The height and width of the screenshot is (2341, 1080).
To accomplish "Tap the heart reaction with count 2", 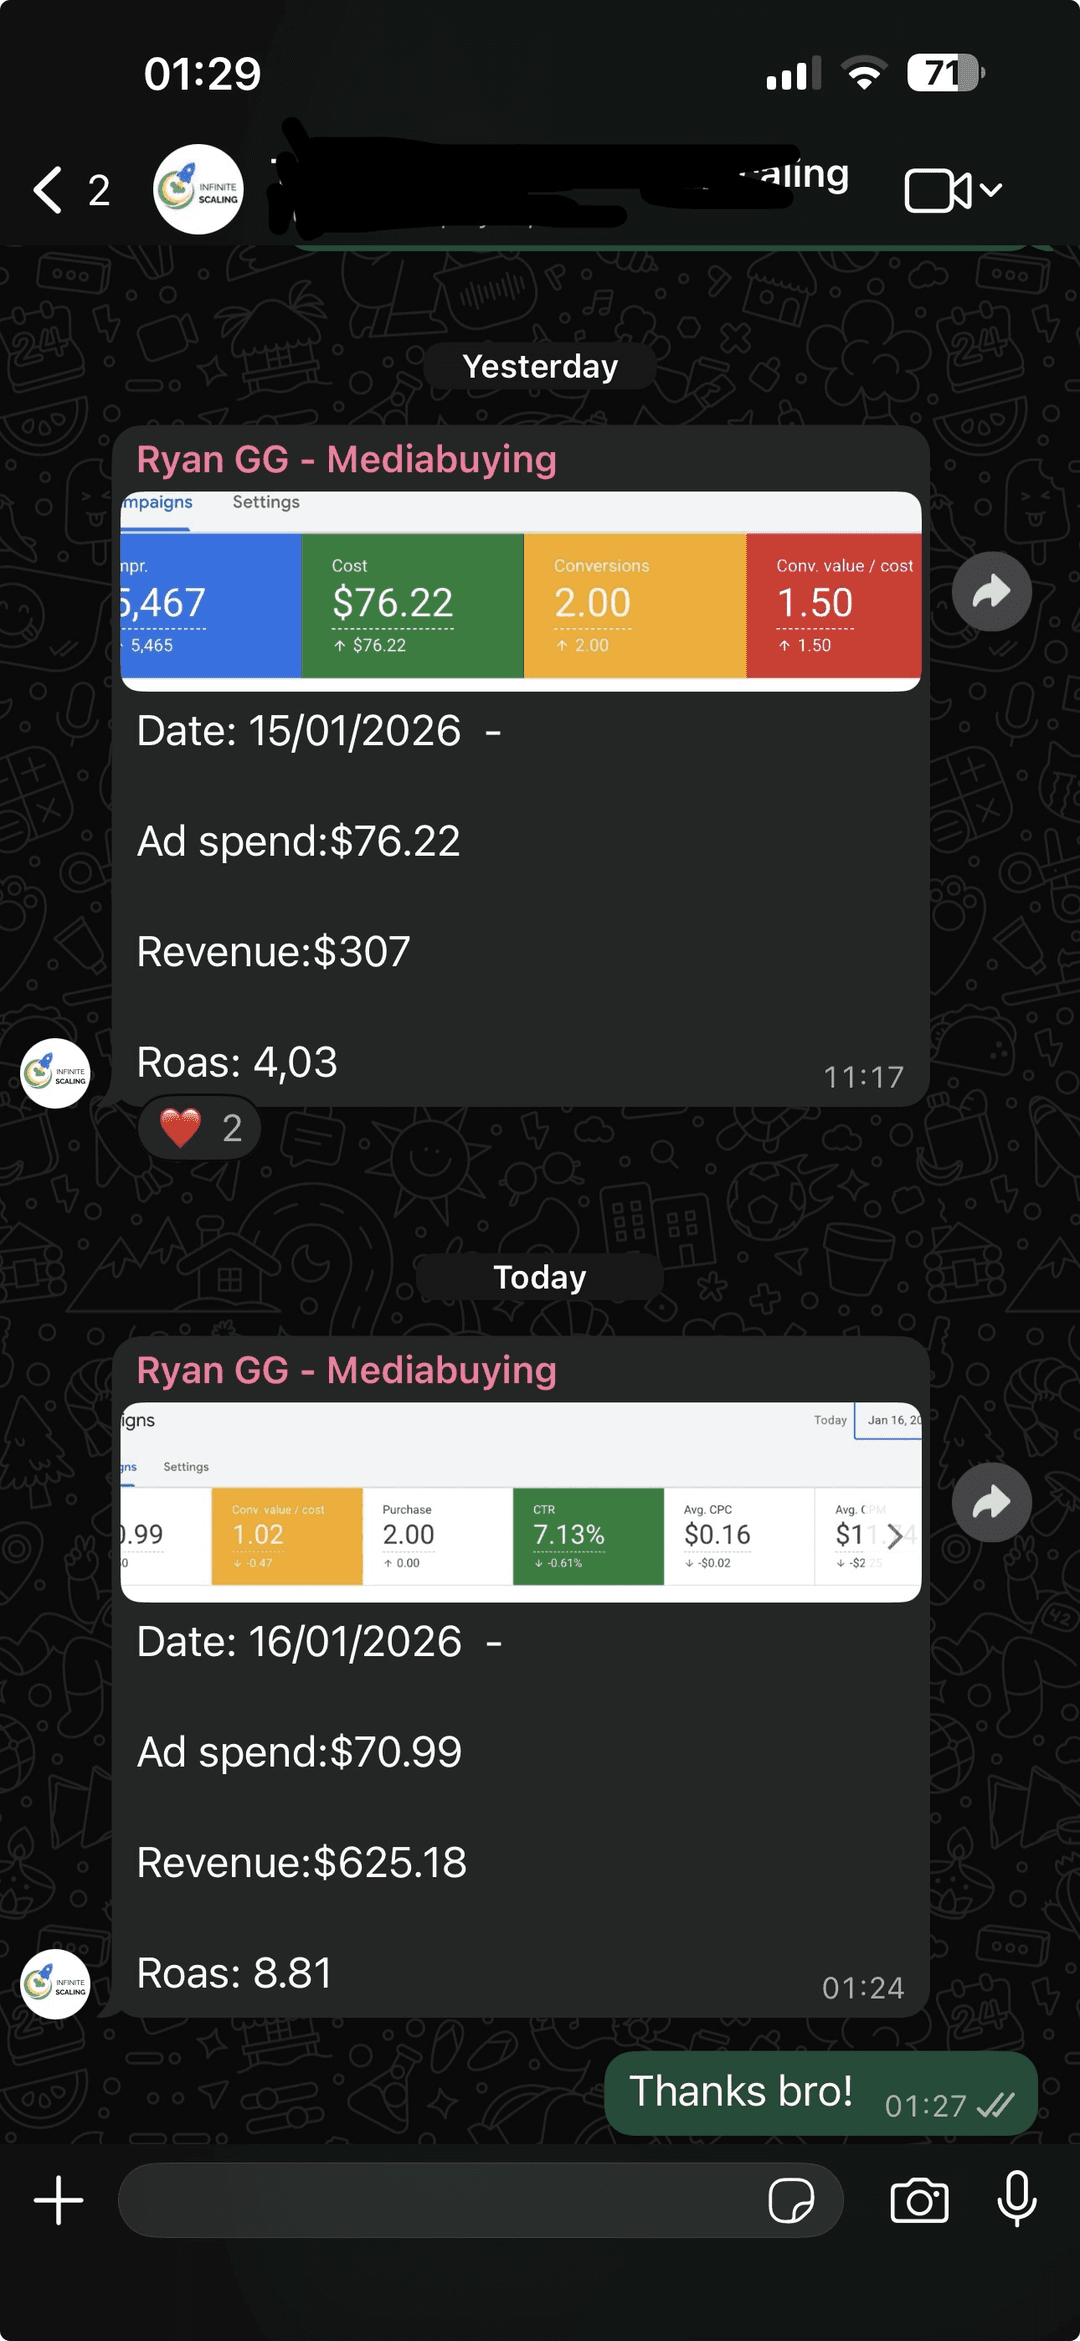I will [200, 1128].
